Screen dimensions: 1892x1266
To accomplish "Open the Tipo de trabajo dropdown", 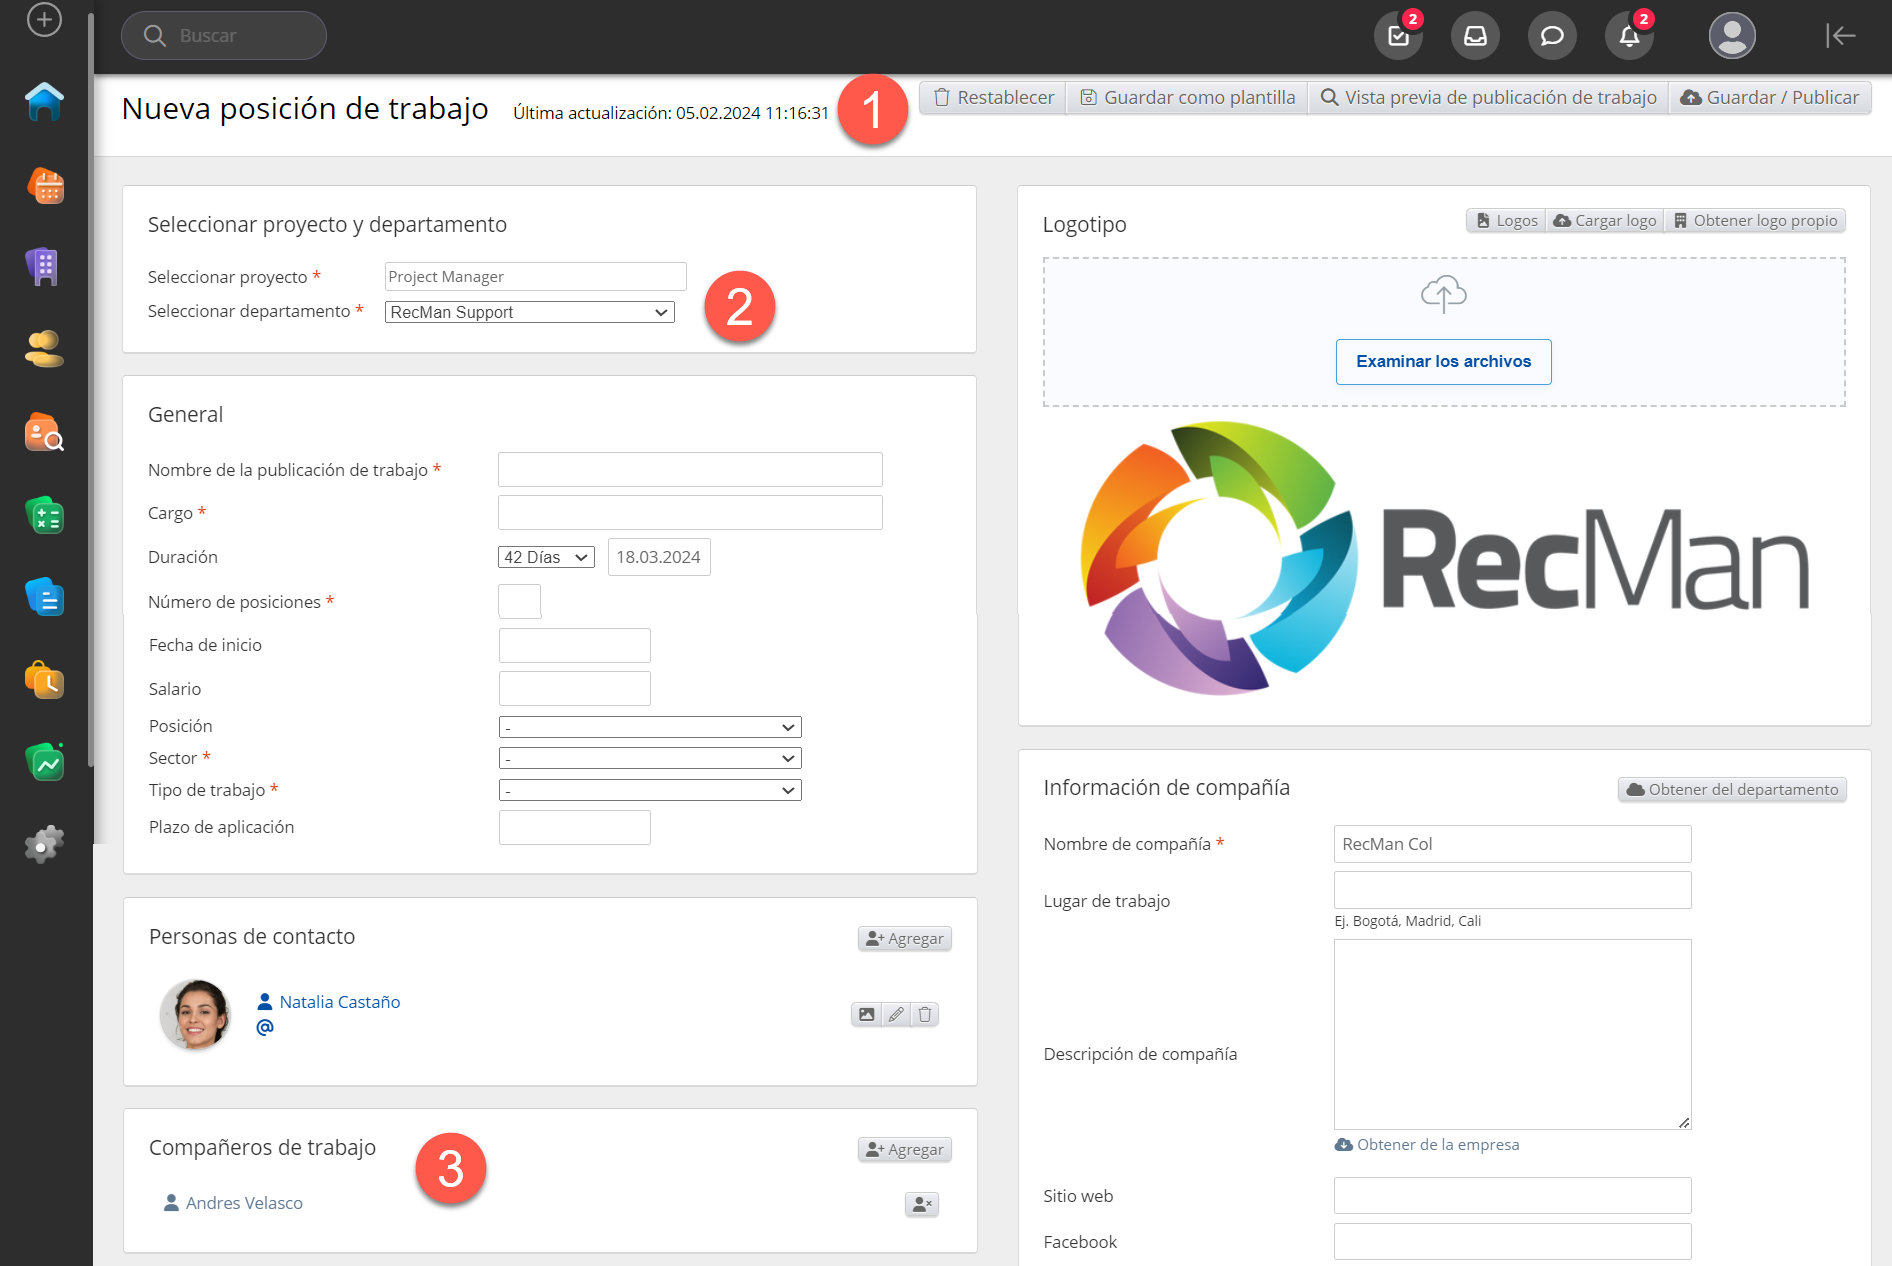I will pyautogui.click(x=650, y=791).
